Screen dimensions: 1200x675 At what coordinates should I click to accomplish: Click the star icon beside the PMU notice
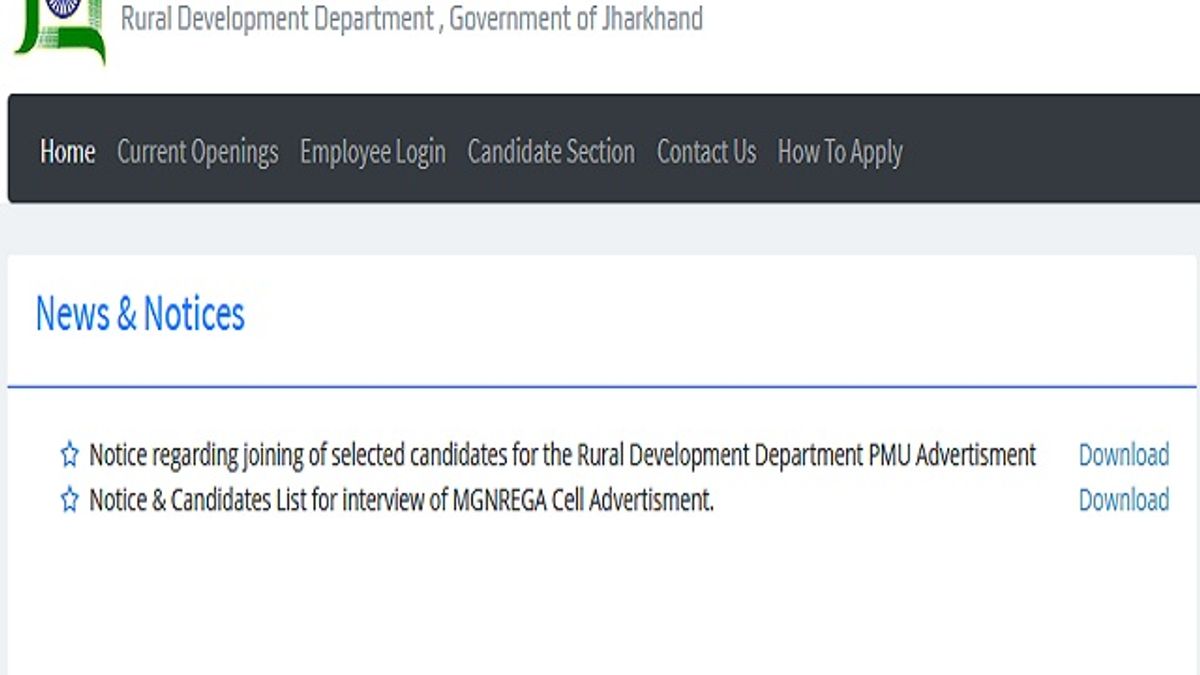coord(69,456)
